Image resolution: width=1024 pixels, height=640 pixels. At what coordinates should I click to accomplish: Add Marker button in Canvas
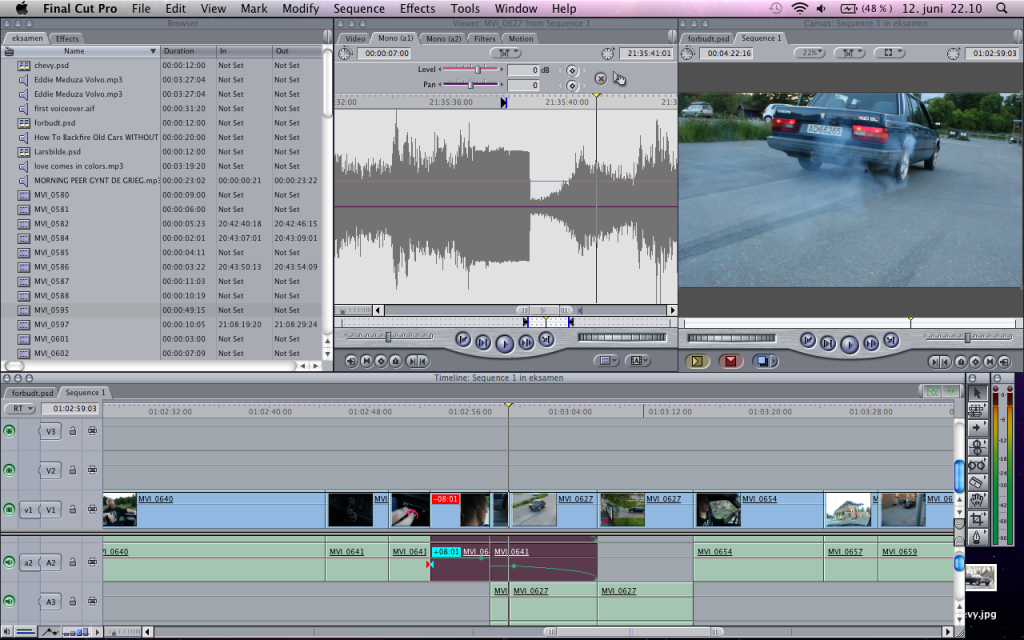click(961, 361)
